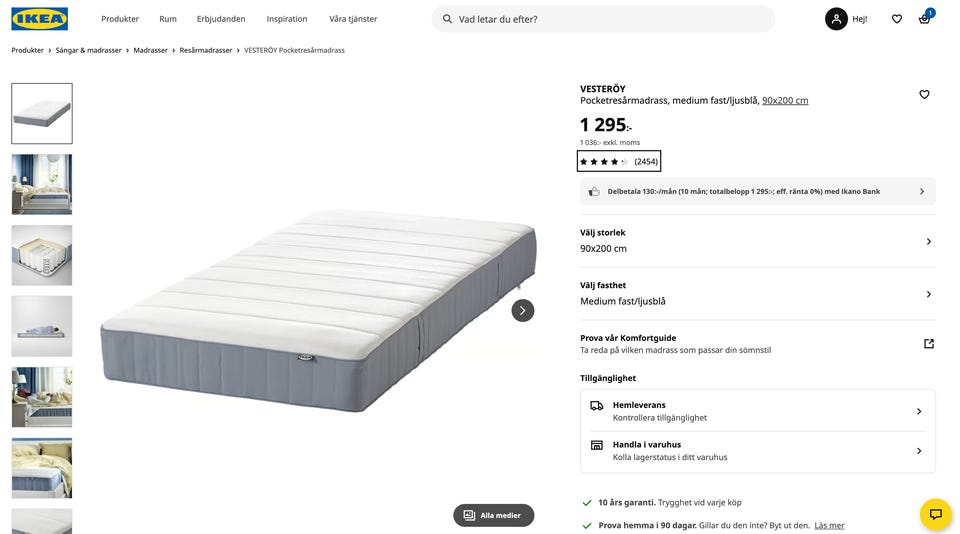Save VESTERÖY to favorites with heart
The width and height of the screenshot is (960, 534).
(924, 95)
